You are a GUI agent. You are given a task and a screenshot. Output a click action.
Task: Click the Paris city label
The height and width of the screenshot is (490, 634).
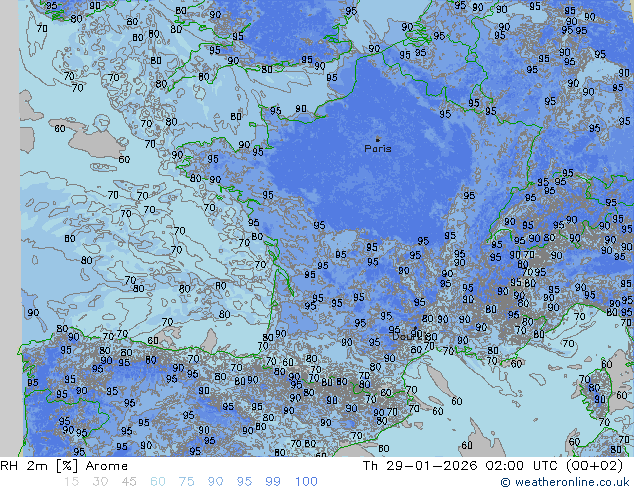[378, 149]
